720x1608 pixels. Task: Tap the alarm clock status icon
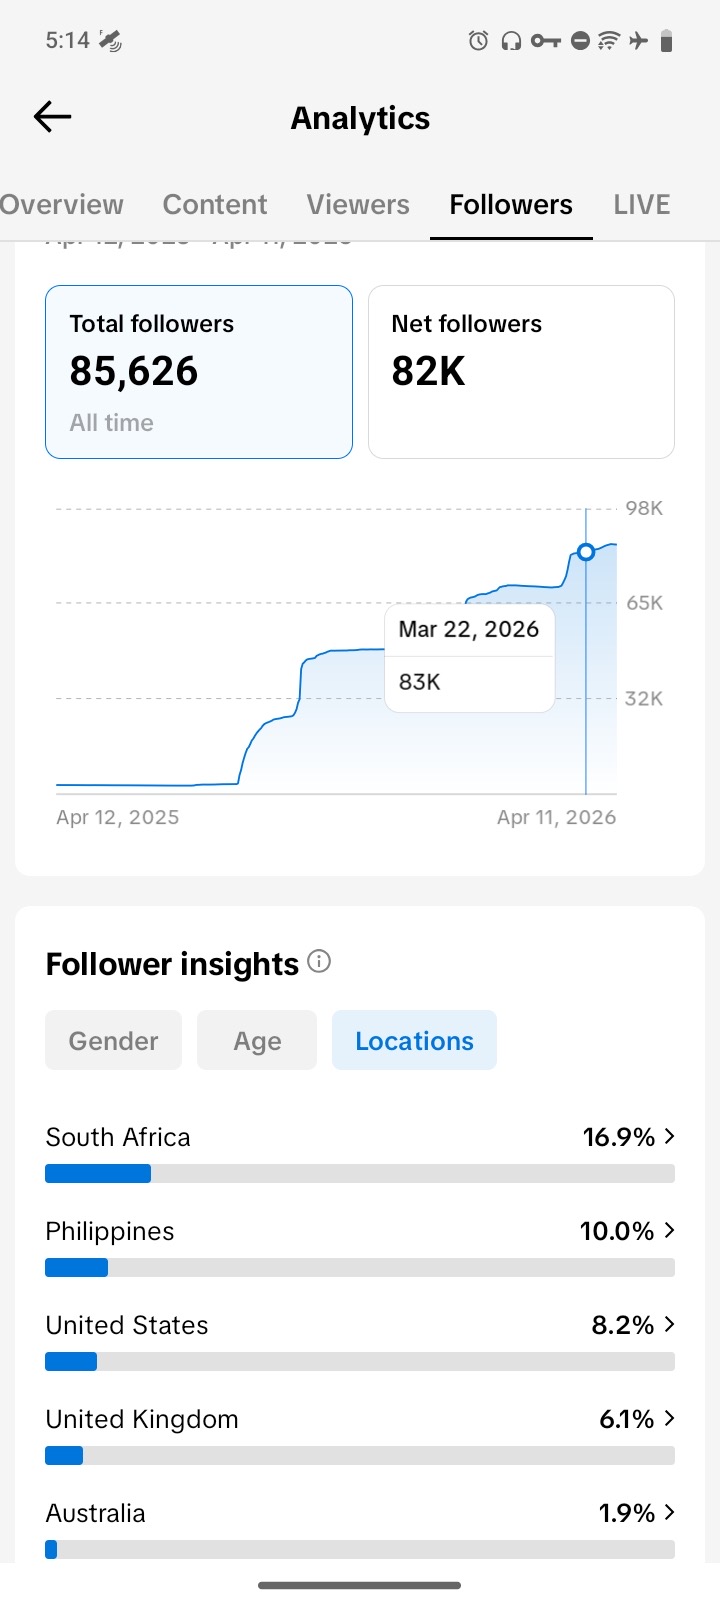point(479,41)
